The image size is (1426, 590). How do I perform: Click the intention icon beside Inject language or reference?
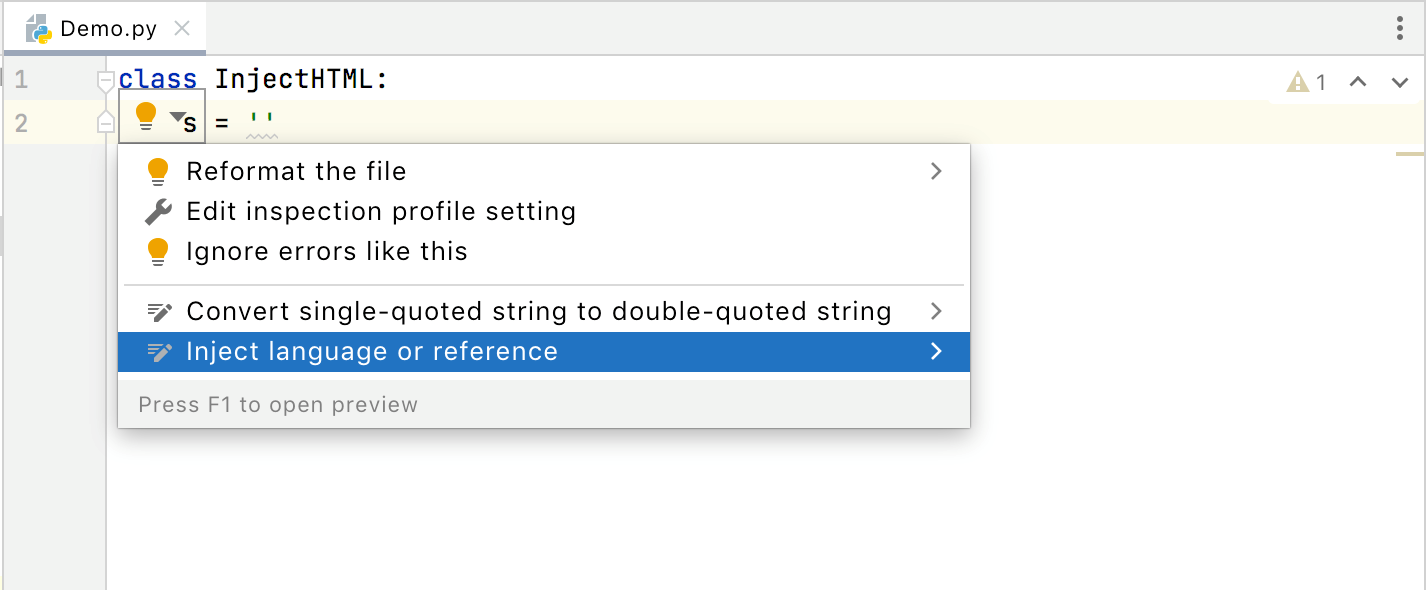click(159, 351)
